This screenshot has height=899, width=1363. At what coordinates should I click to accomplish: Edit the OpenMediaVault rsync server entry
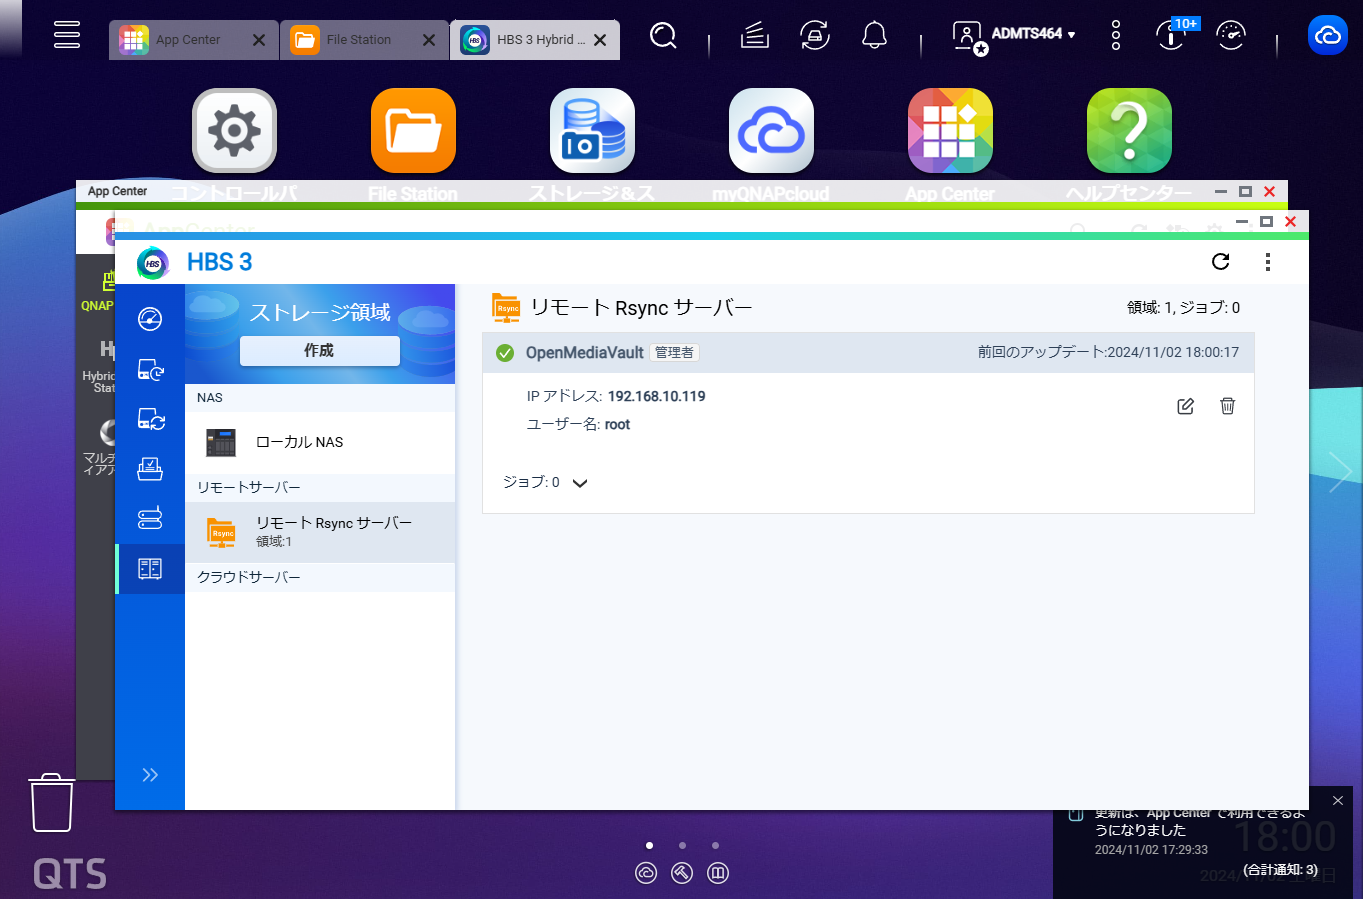(1185, 406)
